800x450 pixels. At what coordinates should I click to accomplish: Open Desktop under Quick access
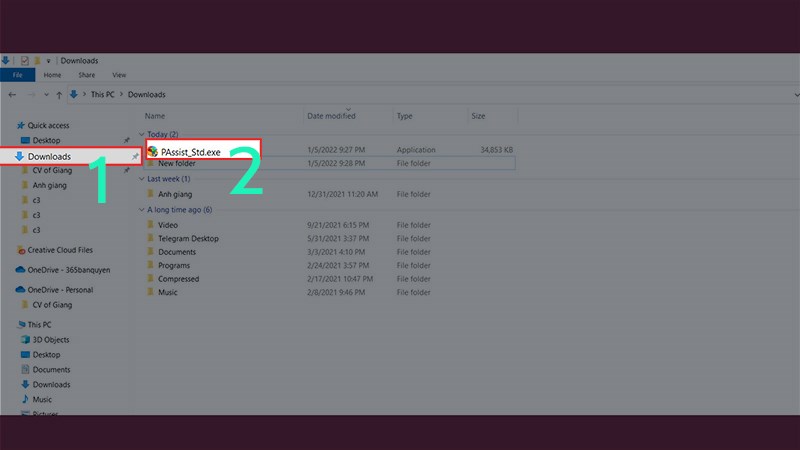(x=46, y=140)
